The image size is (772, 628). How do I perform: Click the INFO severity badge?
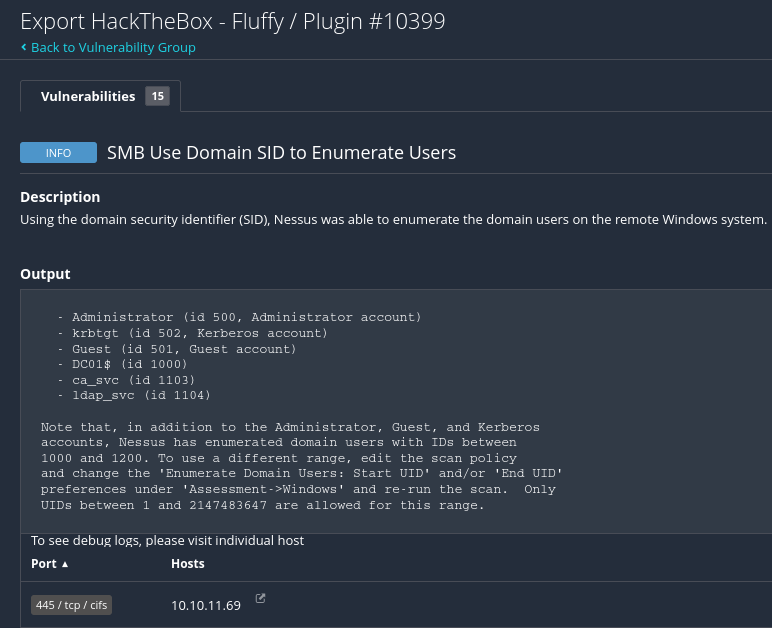click(x=59, y=153)
